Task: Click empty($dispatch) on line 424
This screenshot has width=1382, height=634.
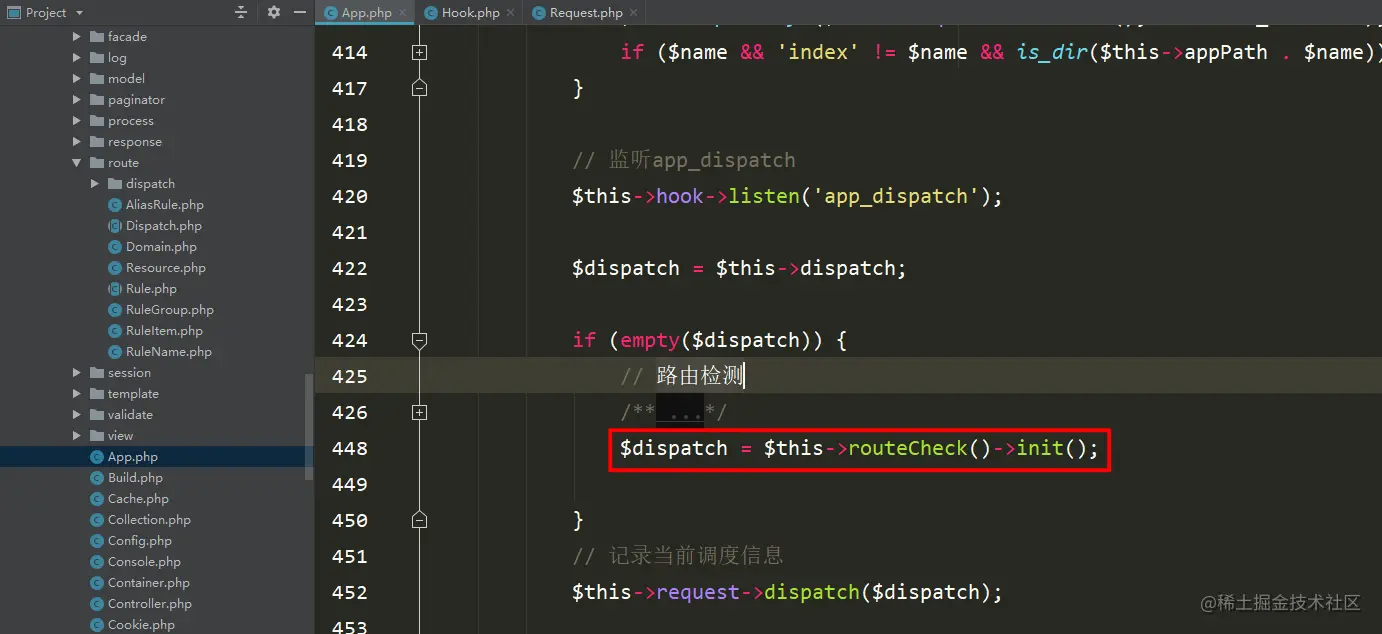Action: pyautogui.click(x=715, y=340)
